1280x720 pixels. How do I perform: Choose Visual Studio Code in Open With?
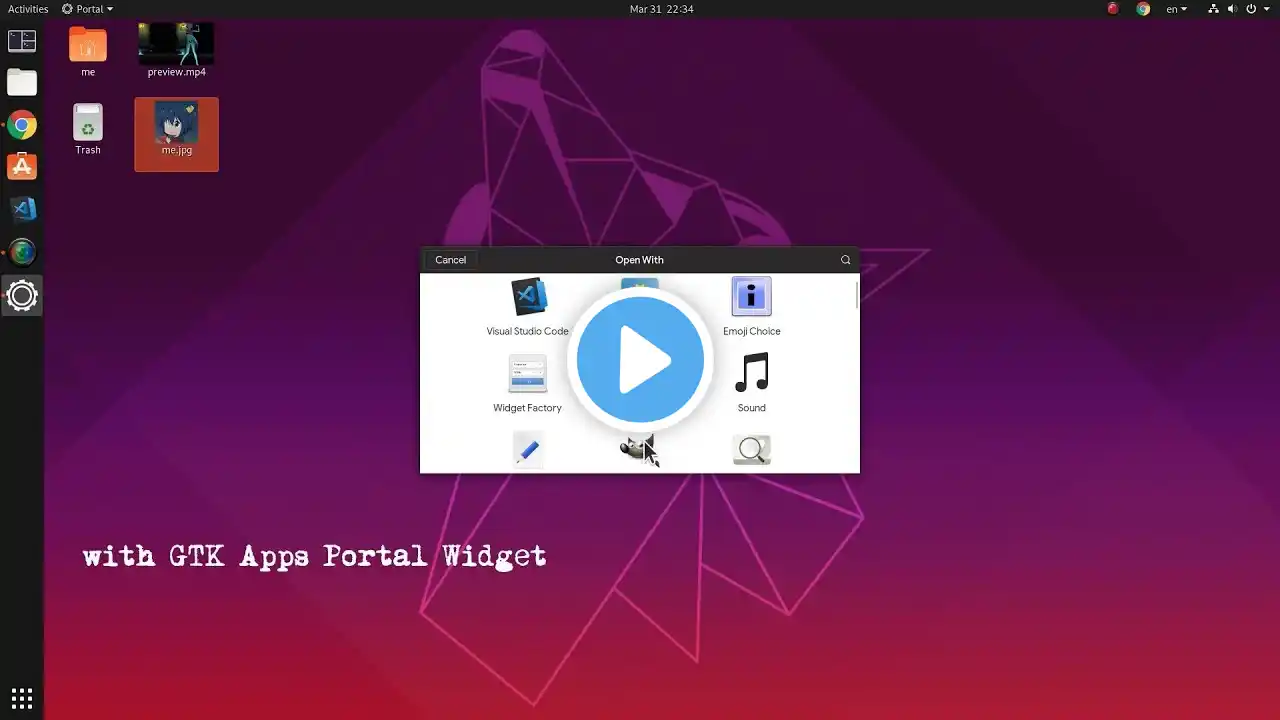point(528,307)
